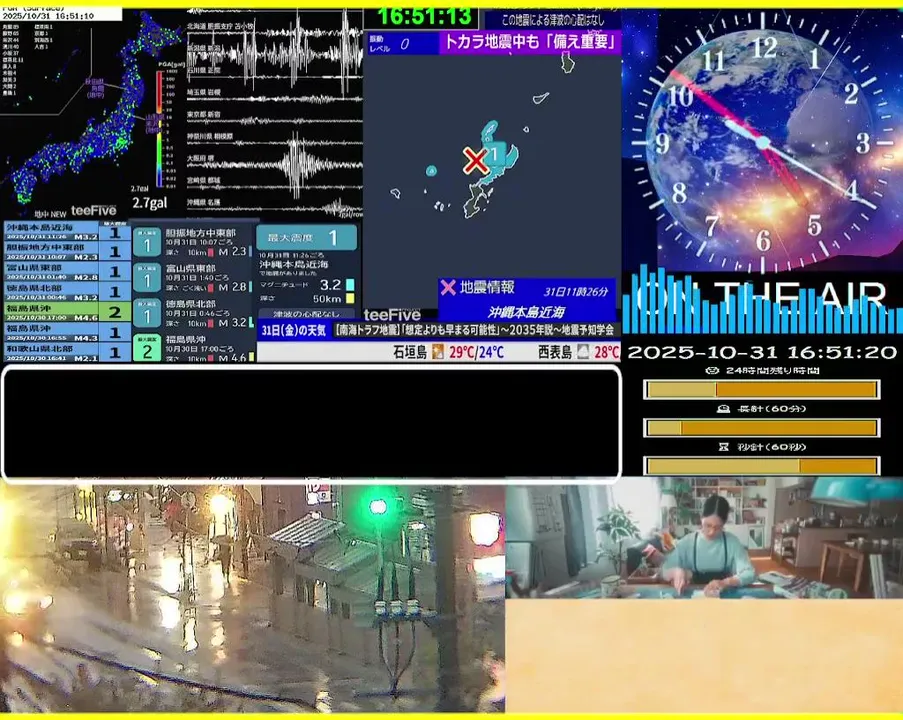Click intensity 1 badge for 富山県東部 M 2.8
The width and height of the screenshot is (903, 720).
(147, 278)
